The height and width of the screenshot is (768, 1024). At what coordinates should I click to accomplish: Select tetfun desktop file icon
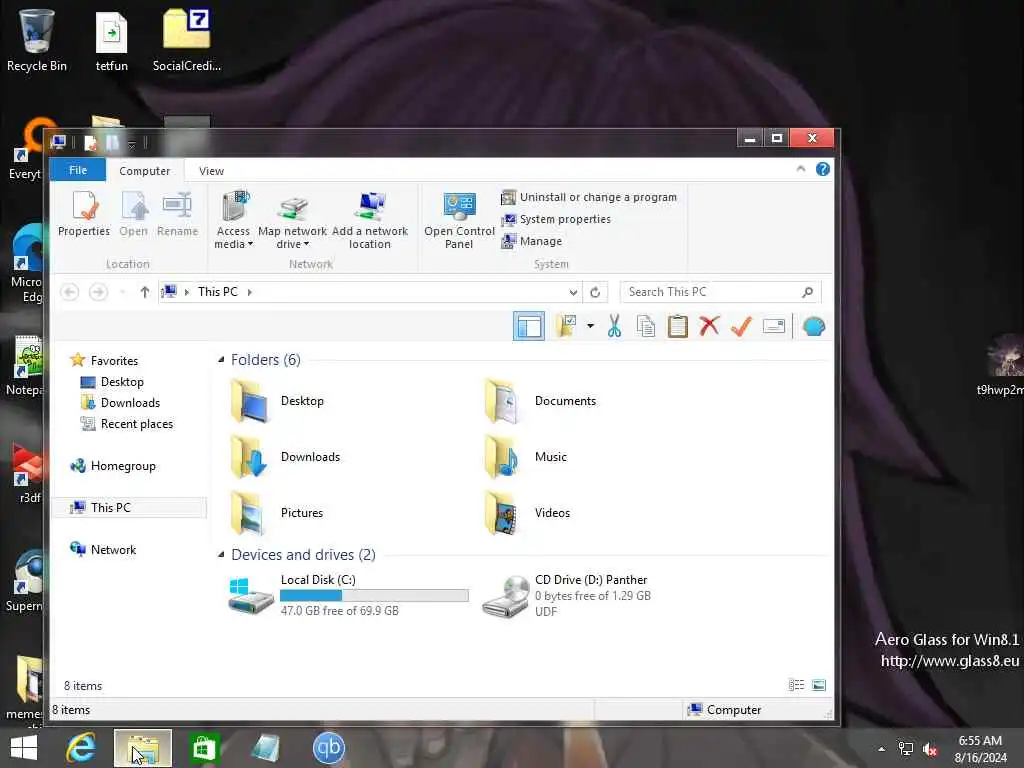pos(112,41)
